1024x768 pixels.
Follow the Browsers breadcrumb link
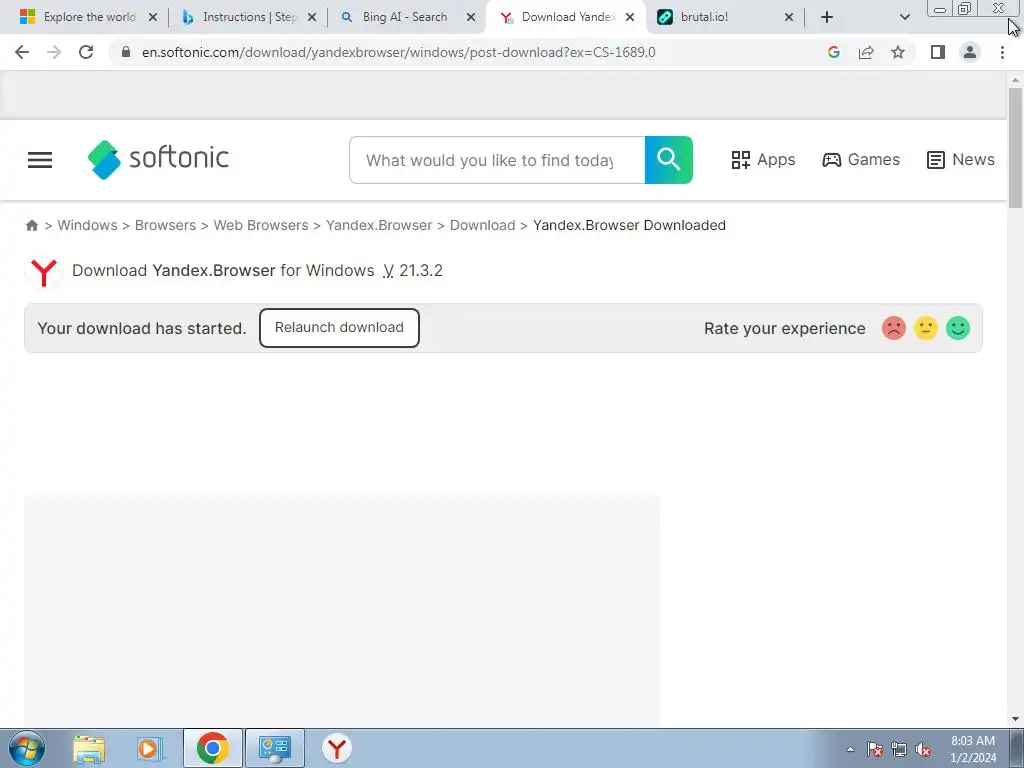165,225
